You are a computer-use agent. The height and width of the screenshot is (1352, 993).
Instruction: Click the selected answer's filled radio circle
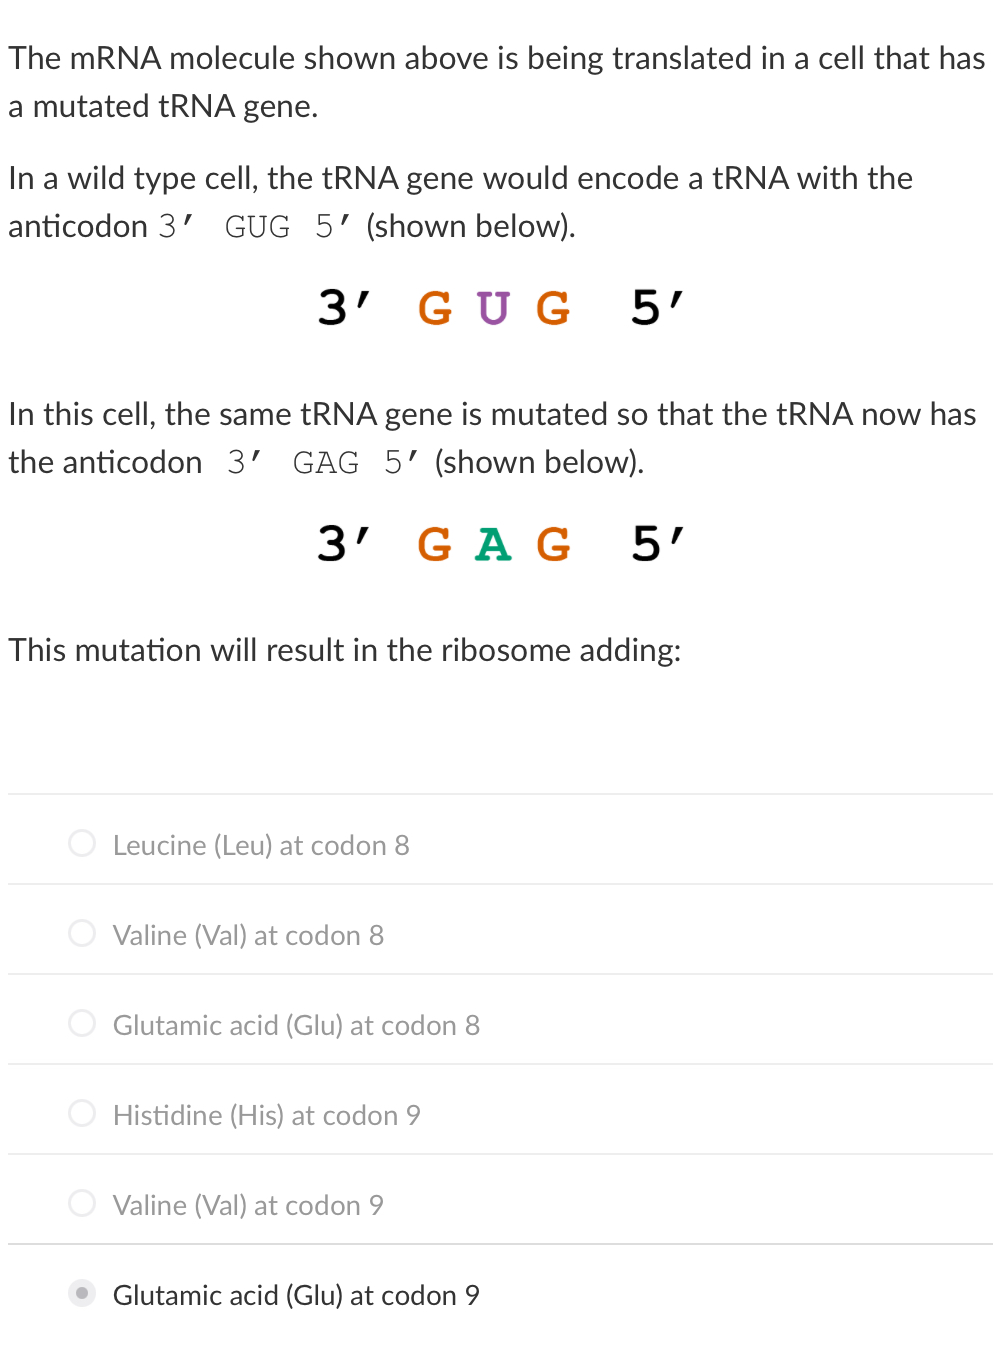click(82, 1293)
